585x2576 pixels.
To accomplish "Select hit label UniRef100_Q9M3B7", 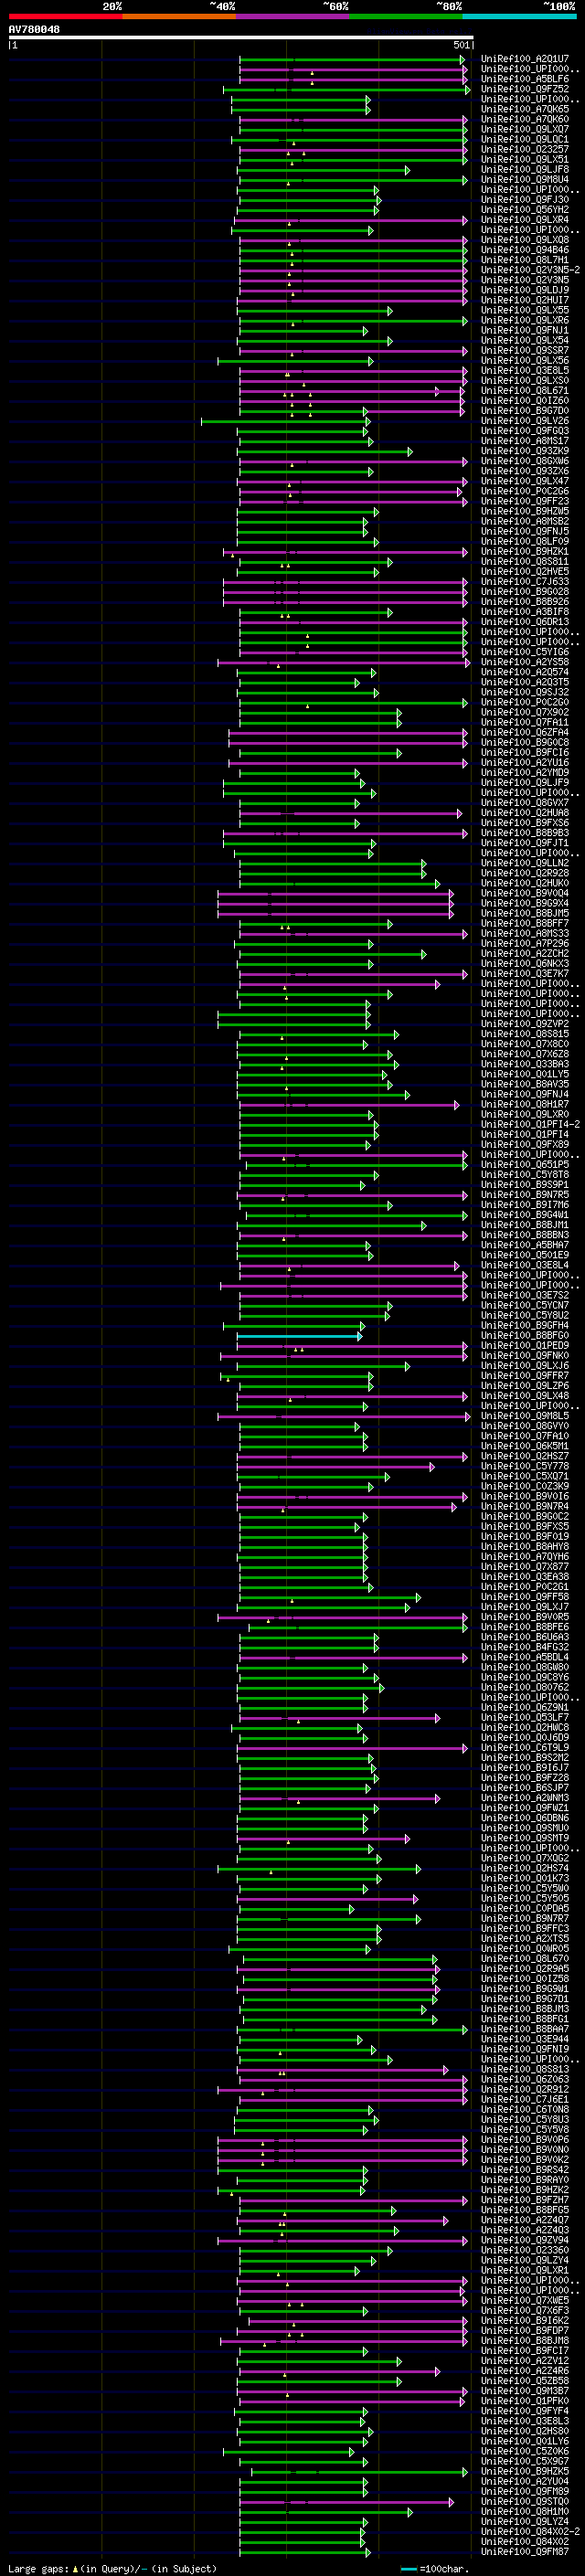I will point(524,2391).
